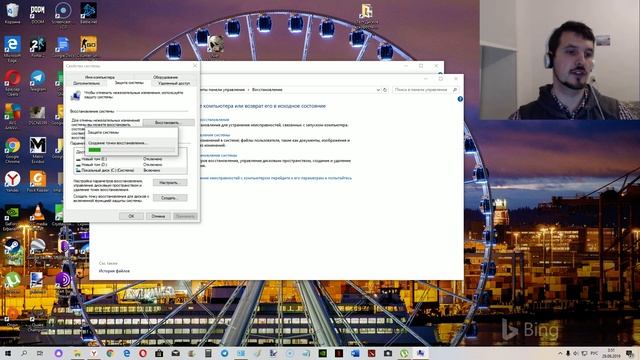Launch the DOOM desktop shortcut
This screenshot has width=640, height=360.
pos(38,13)
